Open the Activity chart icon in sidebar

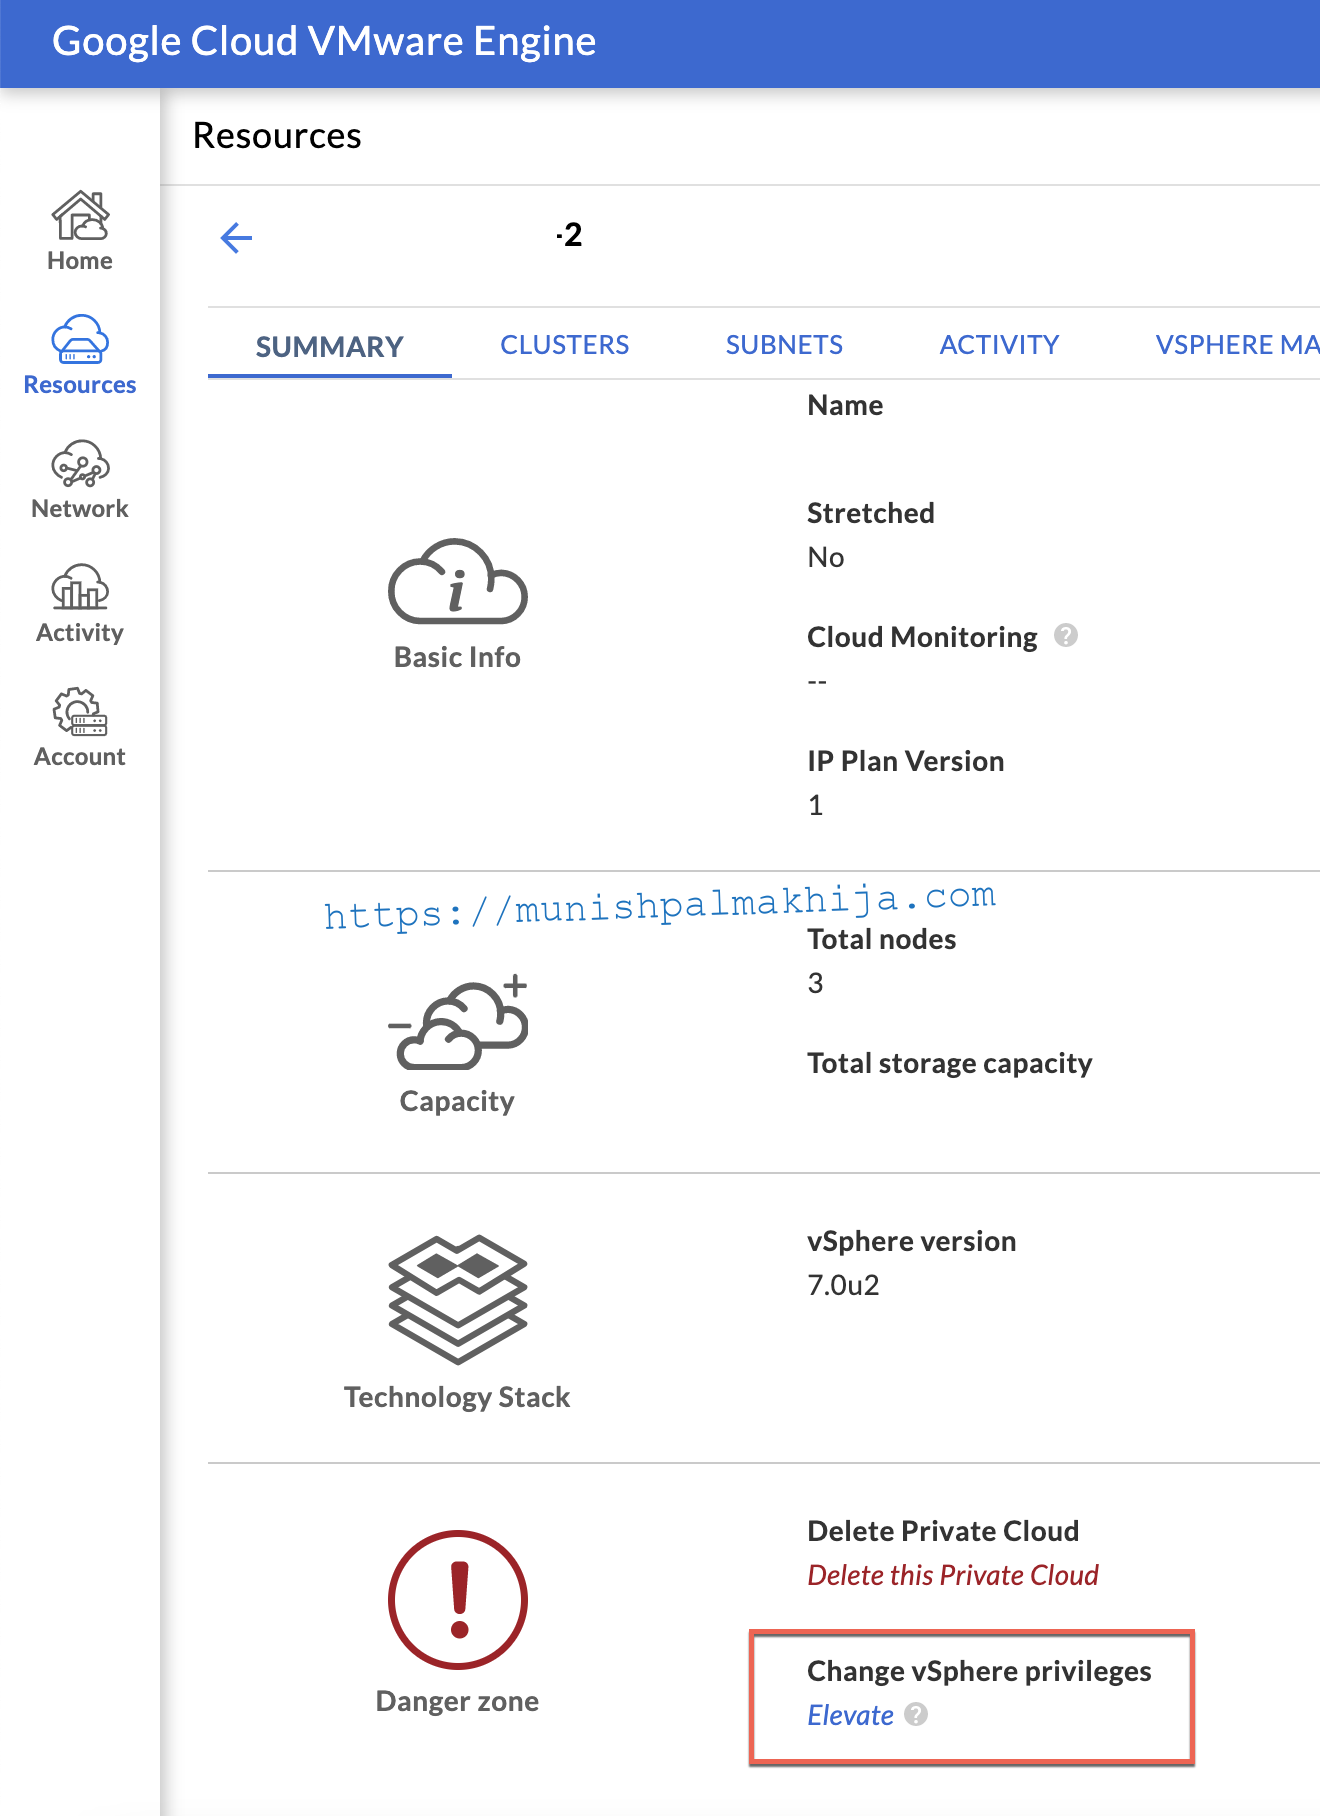coord(80,587)
